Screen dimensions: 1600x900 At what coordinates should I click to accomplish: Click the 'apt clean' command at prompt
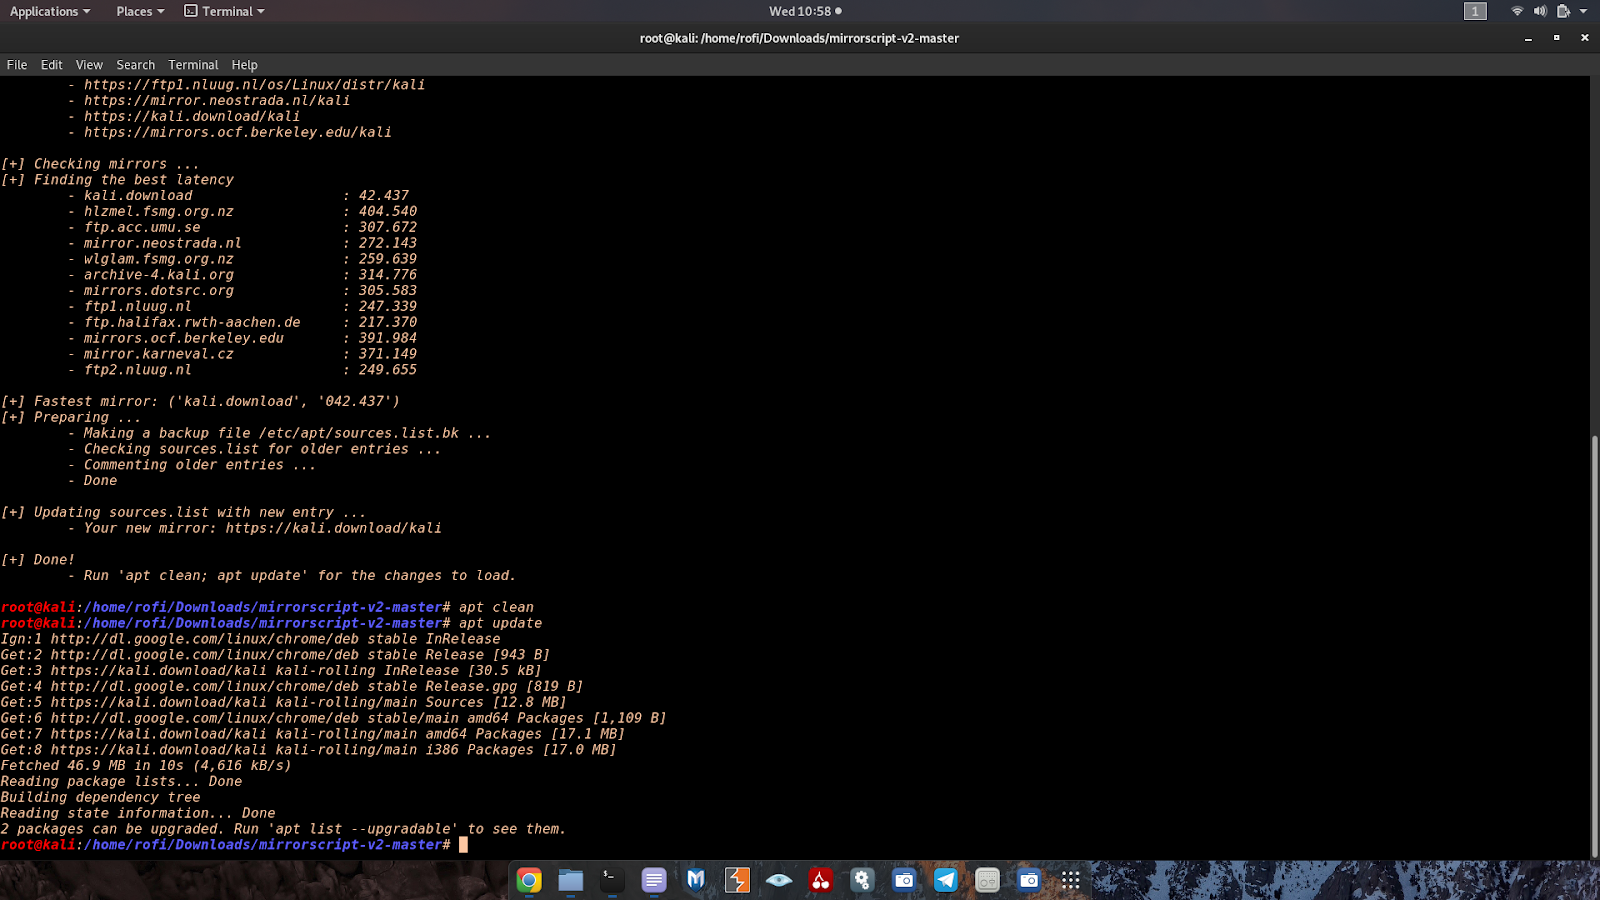click(497, 607)
